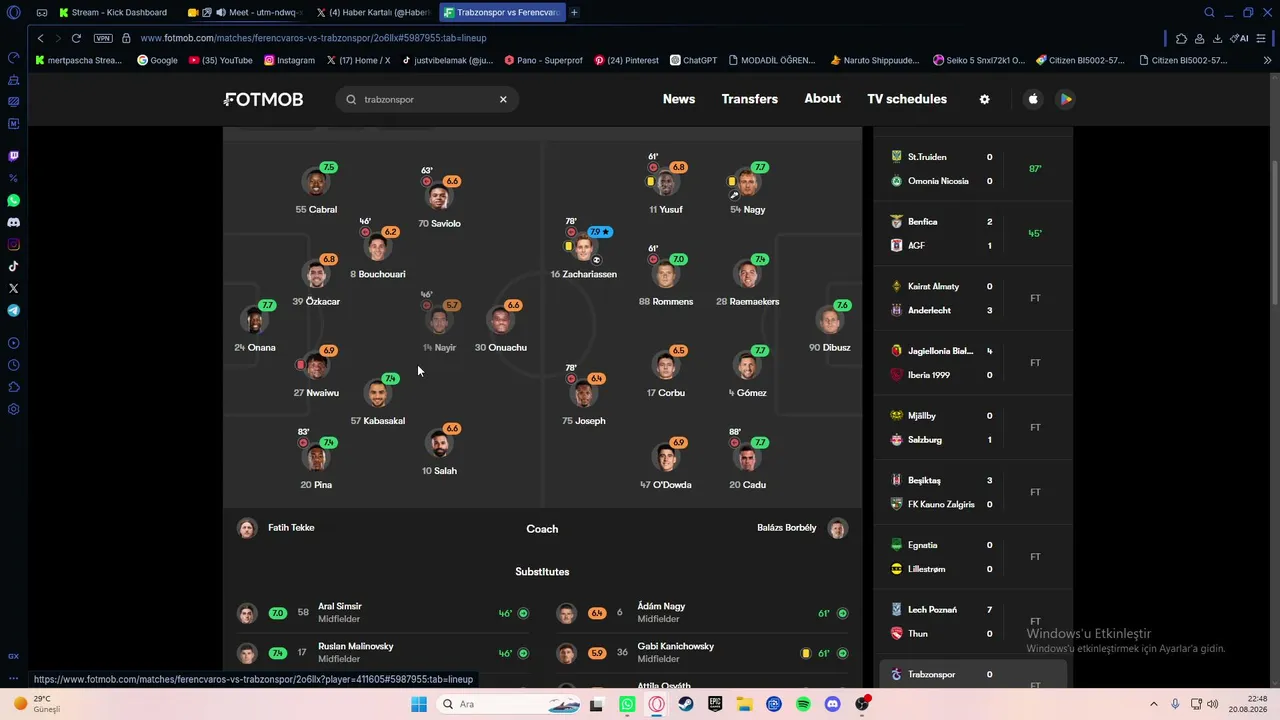Select goalkeeper Onana's photo in the lineup
Image resolution: width=1280 pixels, height=720 pixels.
coord(255,321)
